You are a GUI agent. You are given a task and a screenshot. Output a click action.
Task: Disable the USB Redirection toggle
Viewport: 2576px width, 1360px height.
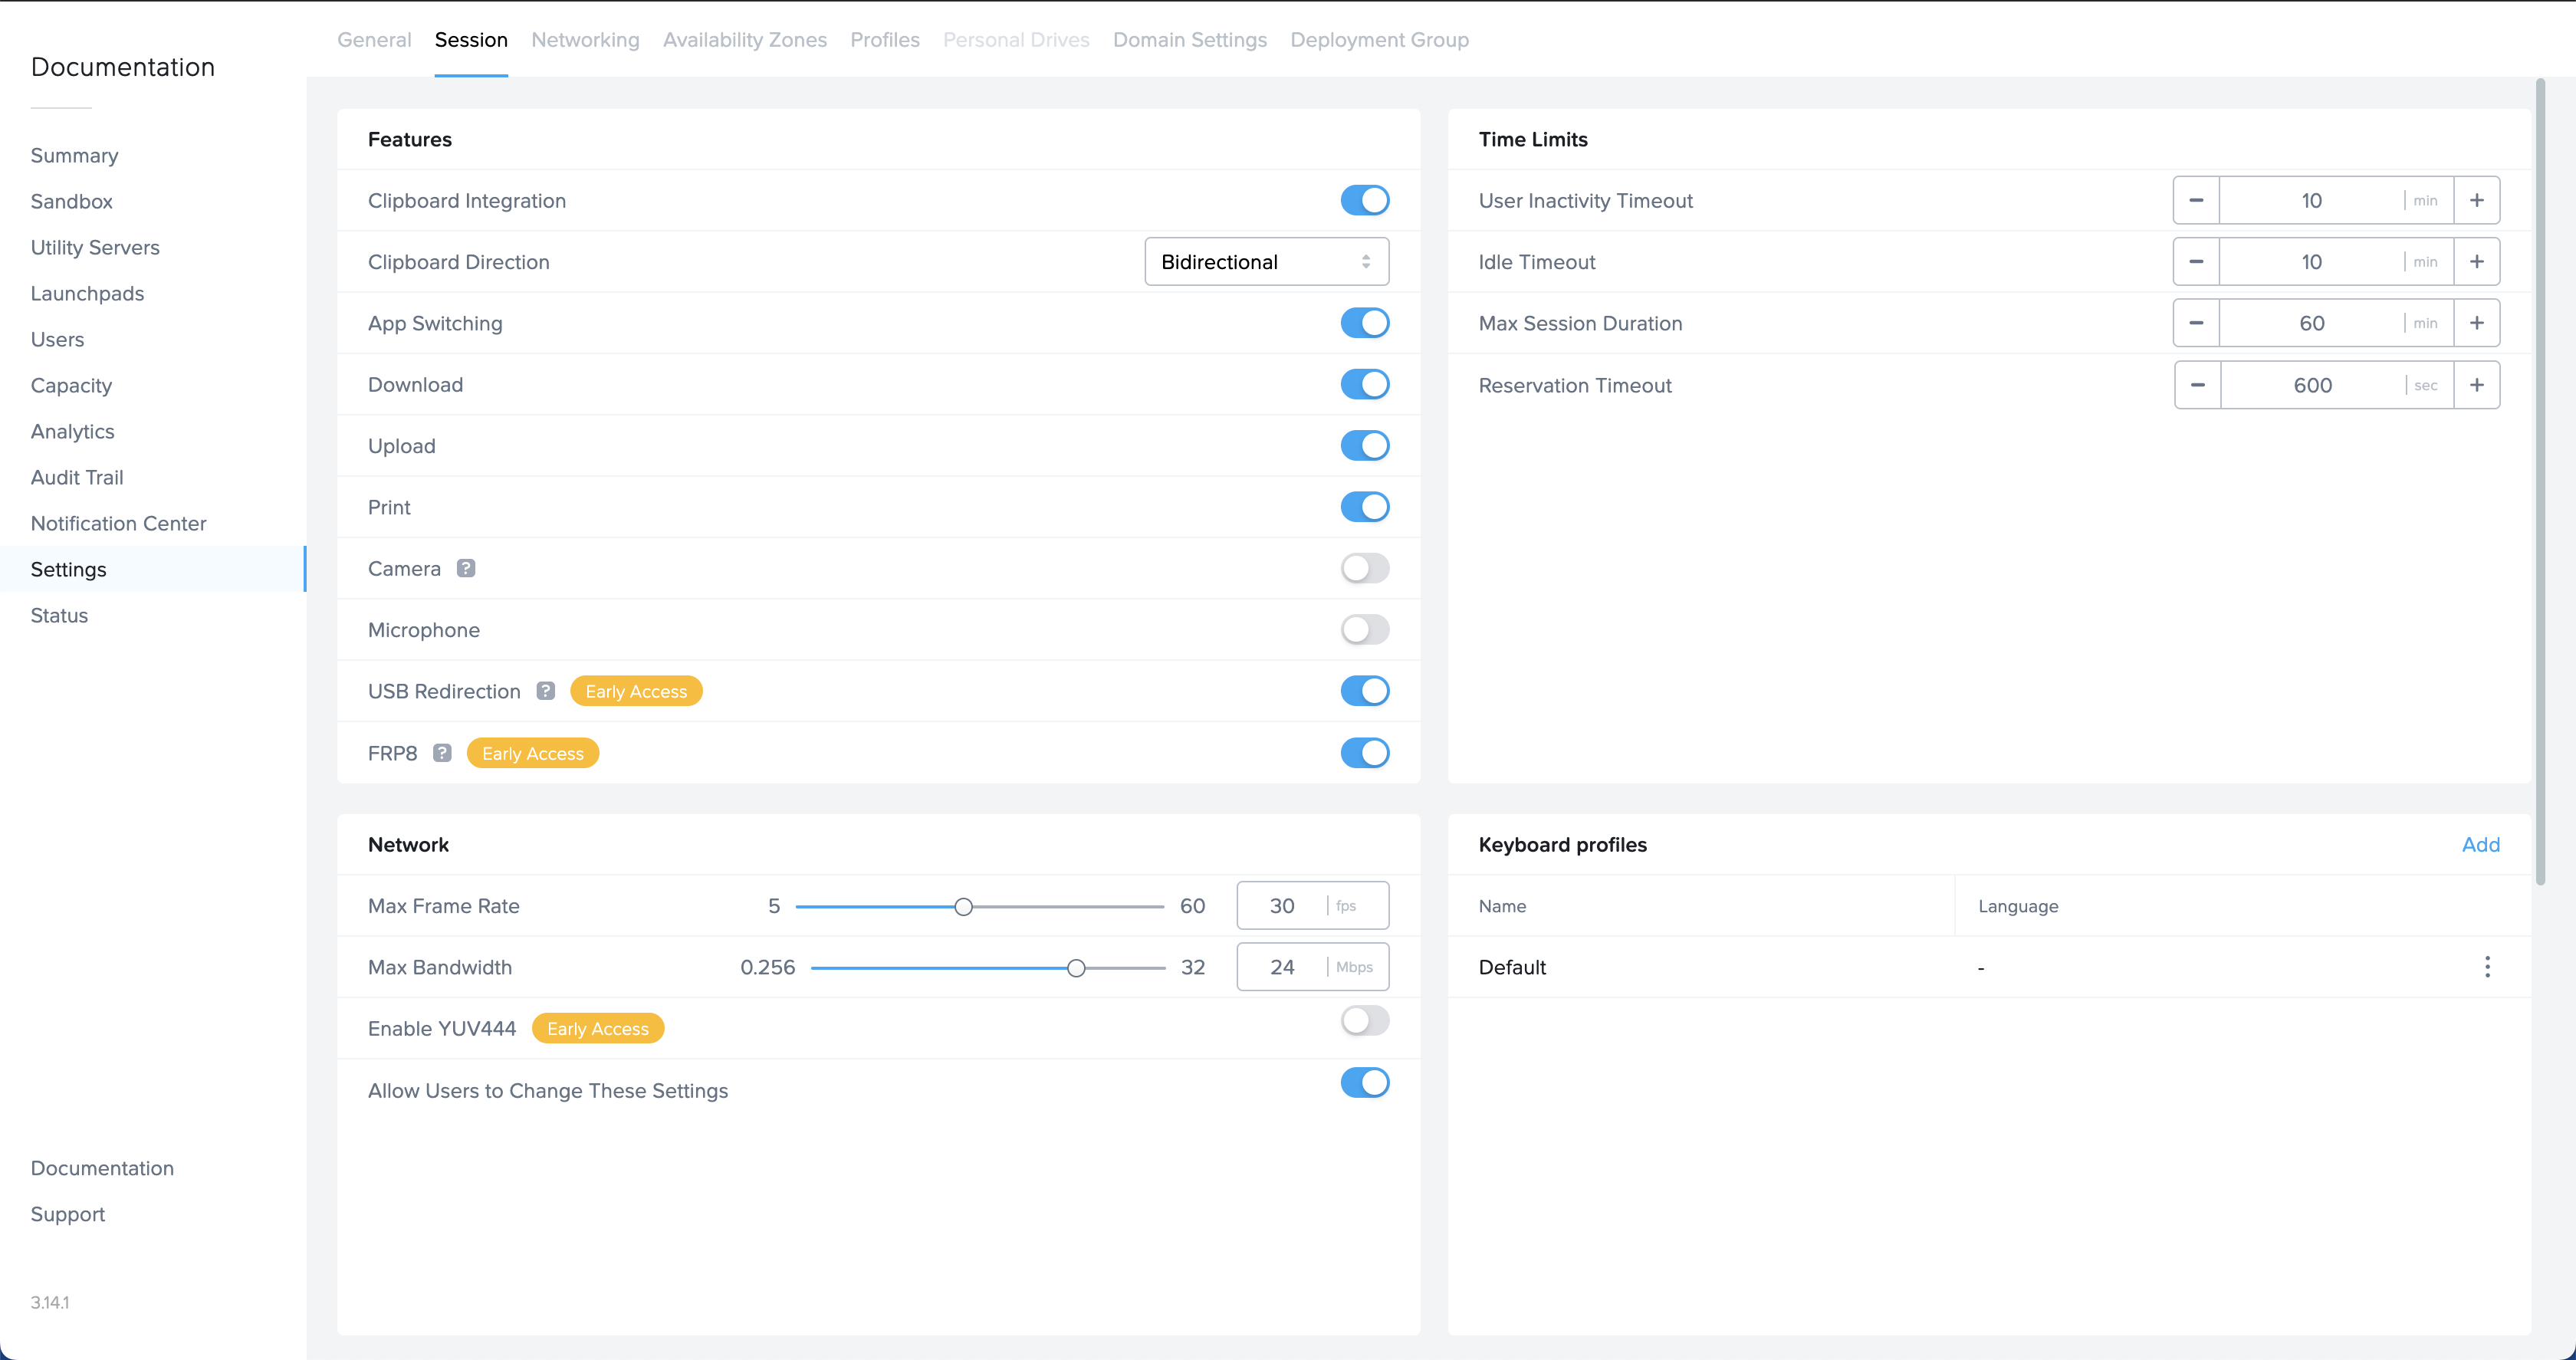1365,690
